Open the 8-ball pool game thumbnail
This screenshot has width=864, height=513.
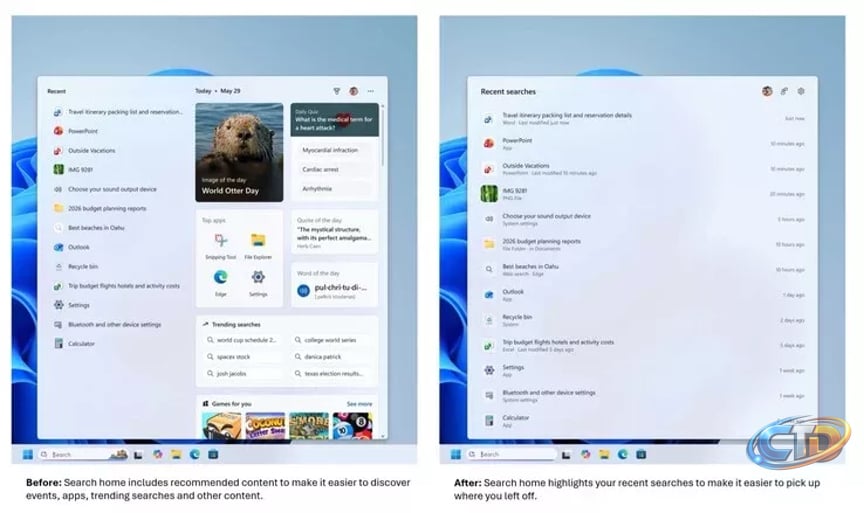(x=353, y=426)
